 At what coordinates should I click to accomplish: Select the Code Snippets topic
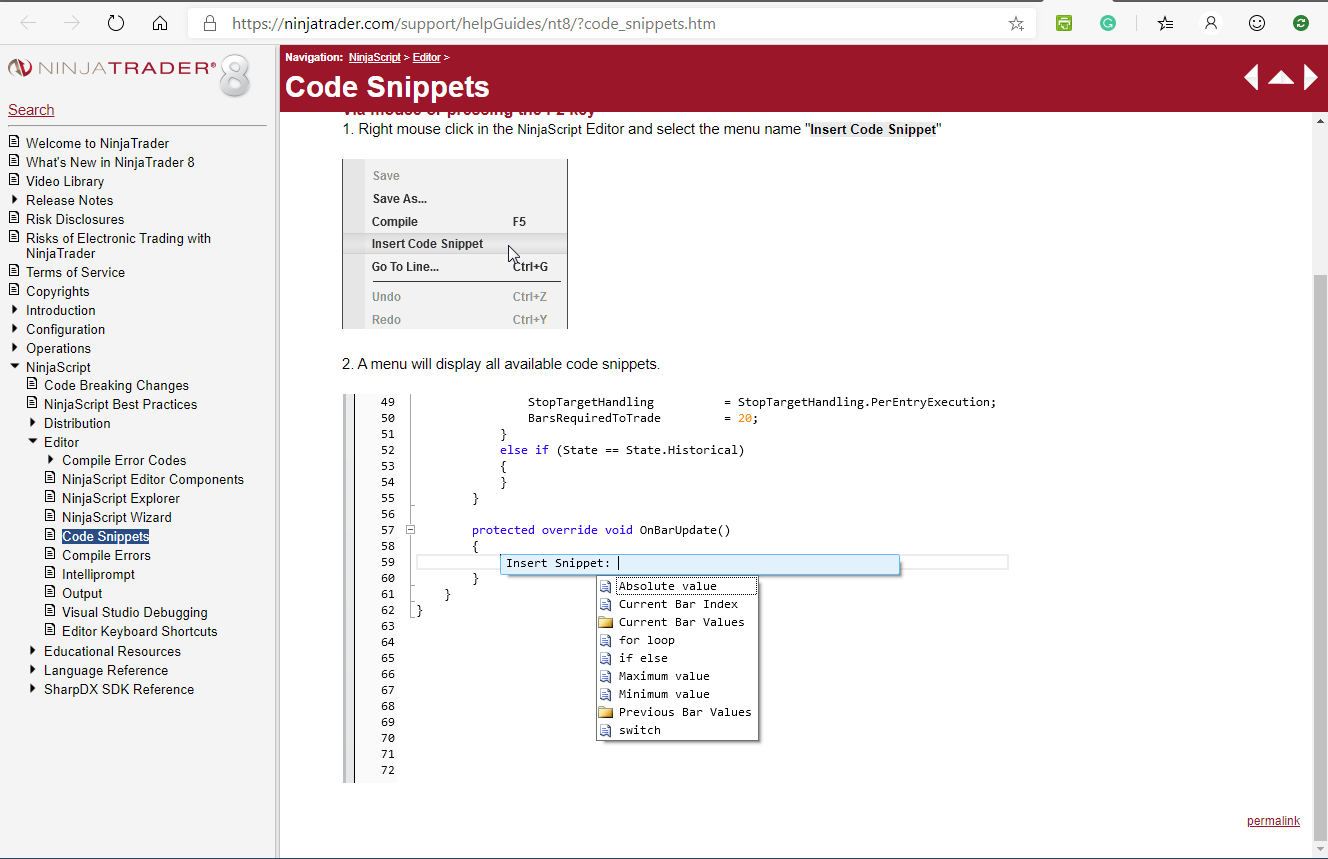pyautogui.click(x=105, y=536)
